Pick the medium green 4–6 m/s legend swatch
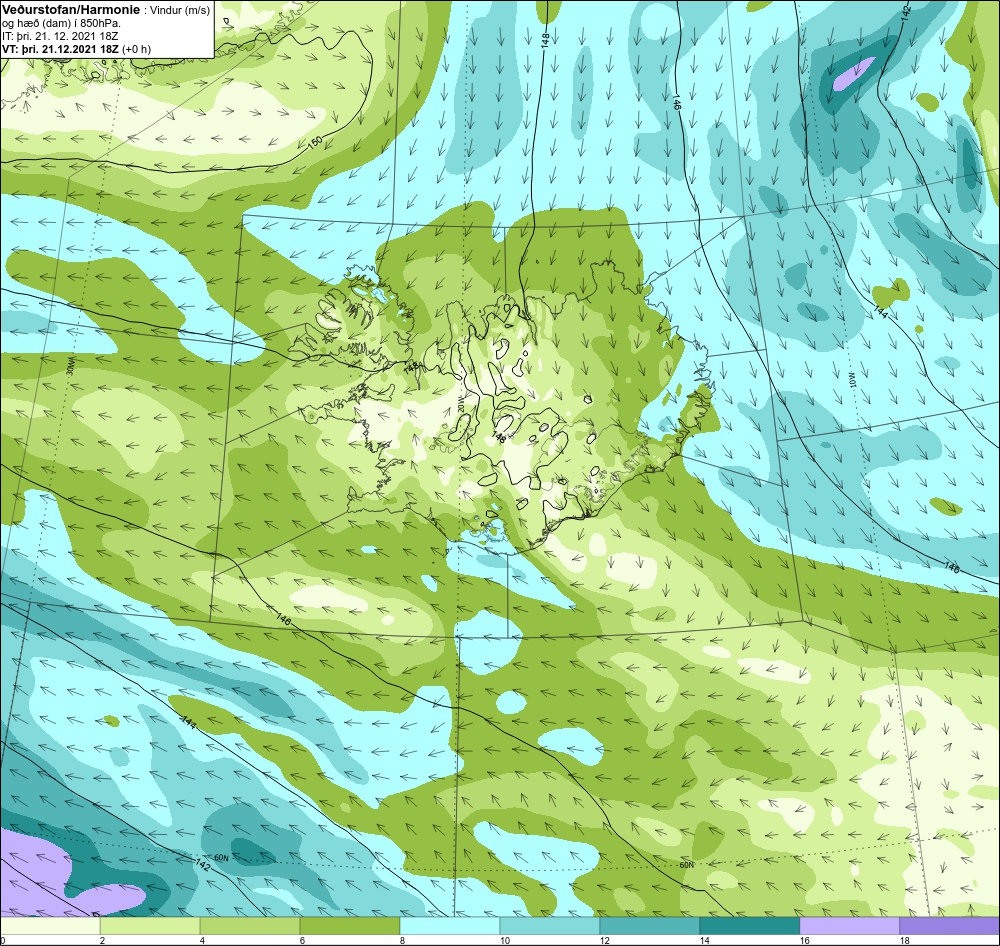The image size is (1000, 946). click(x=250, y=926)
